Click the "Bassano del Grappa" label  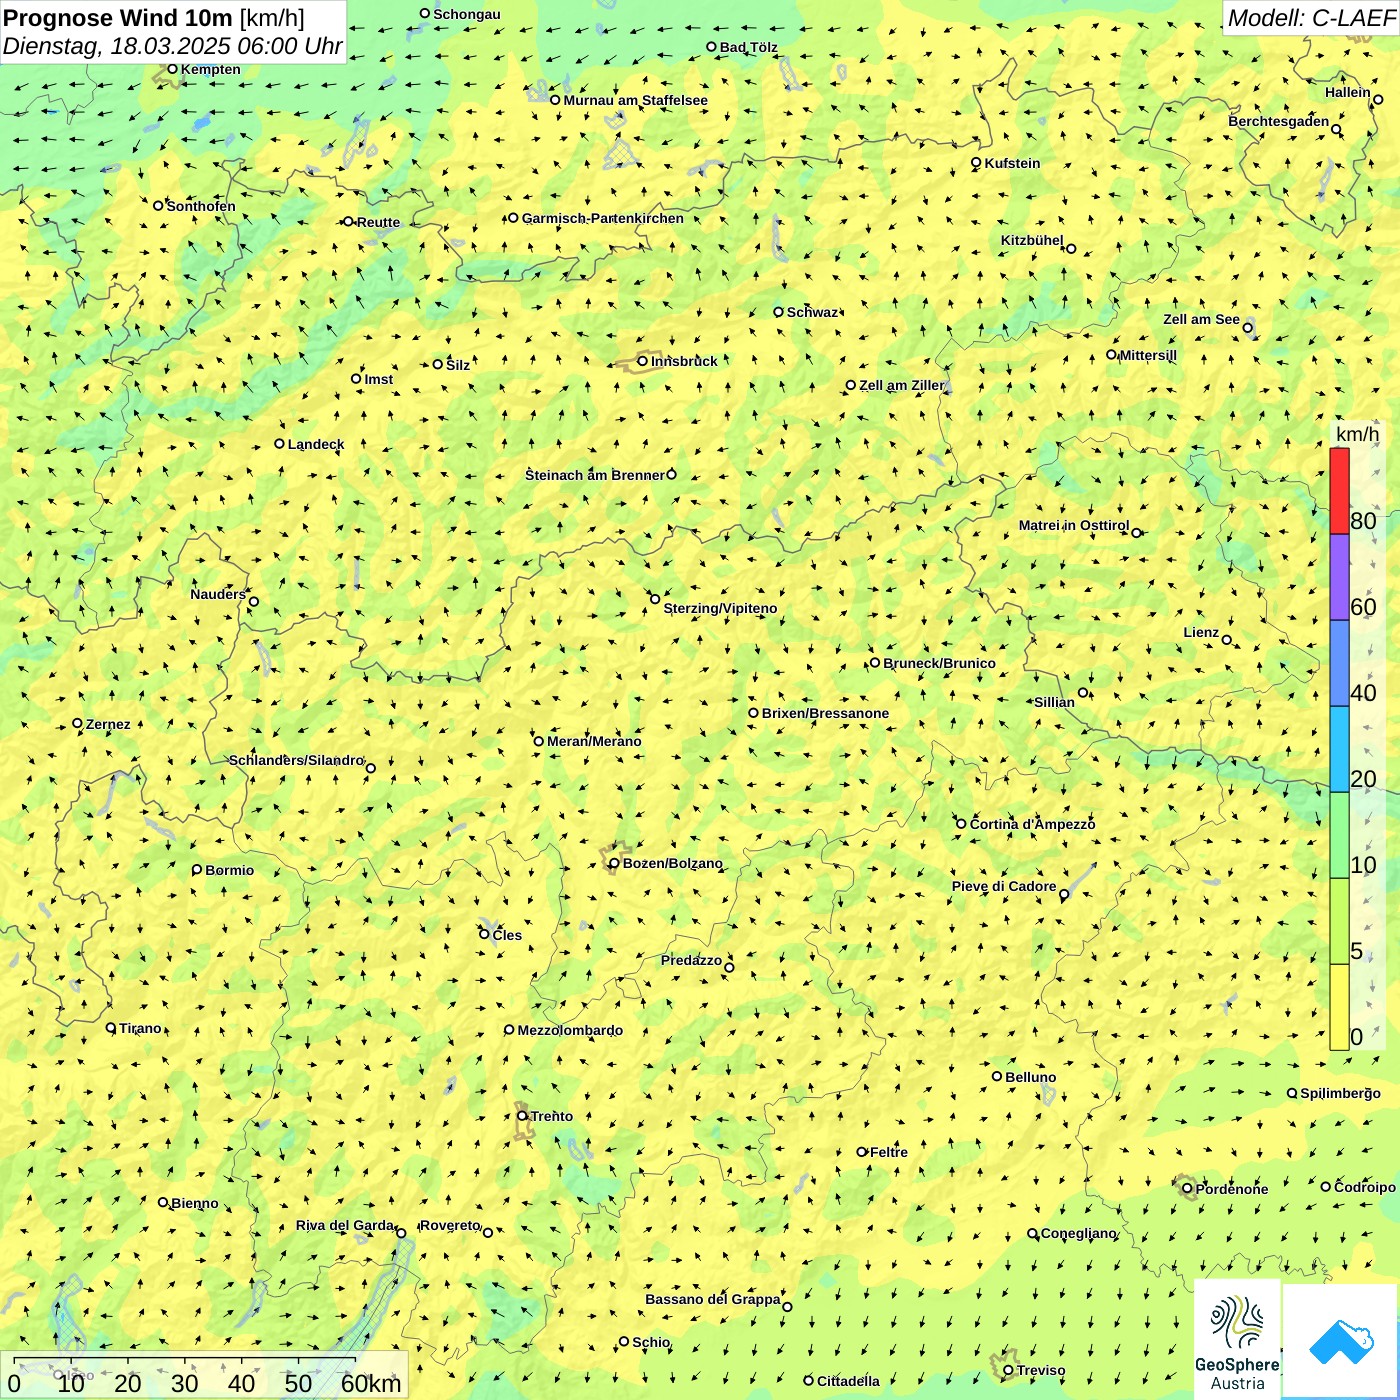point(713,1299)
